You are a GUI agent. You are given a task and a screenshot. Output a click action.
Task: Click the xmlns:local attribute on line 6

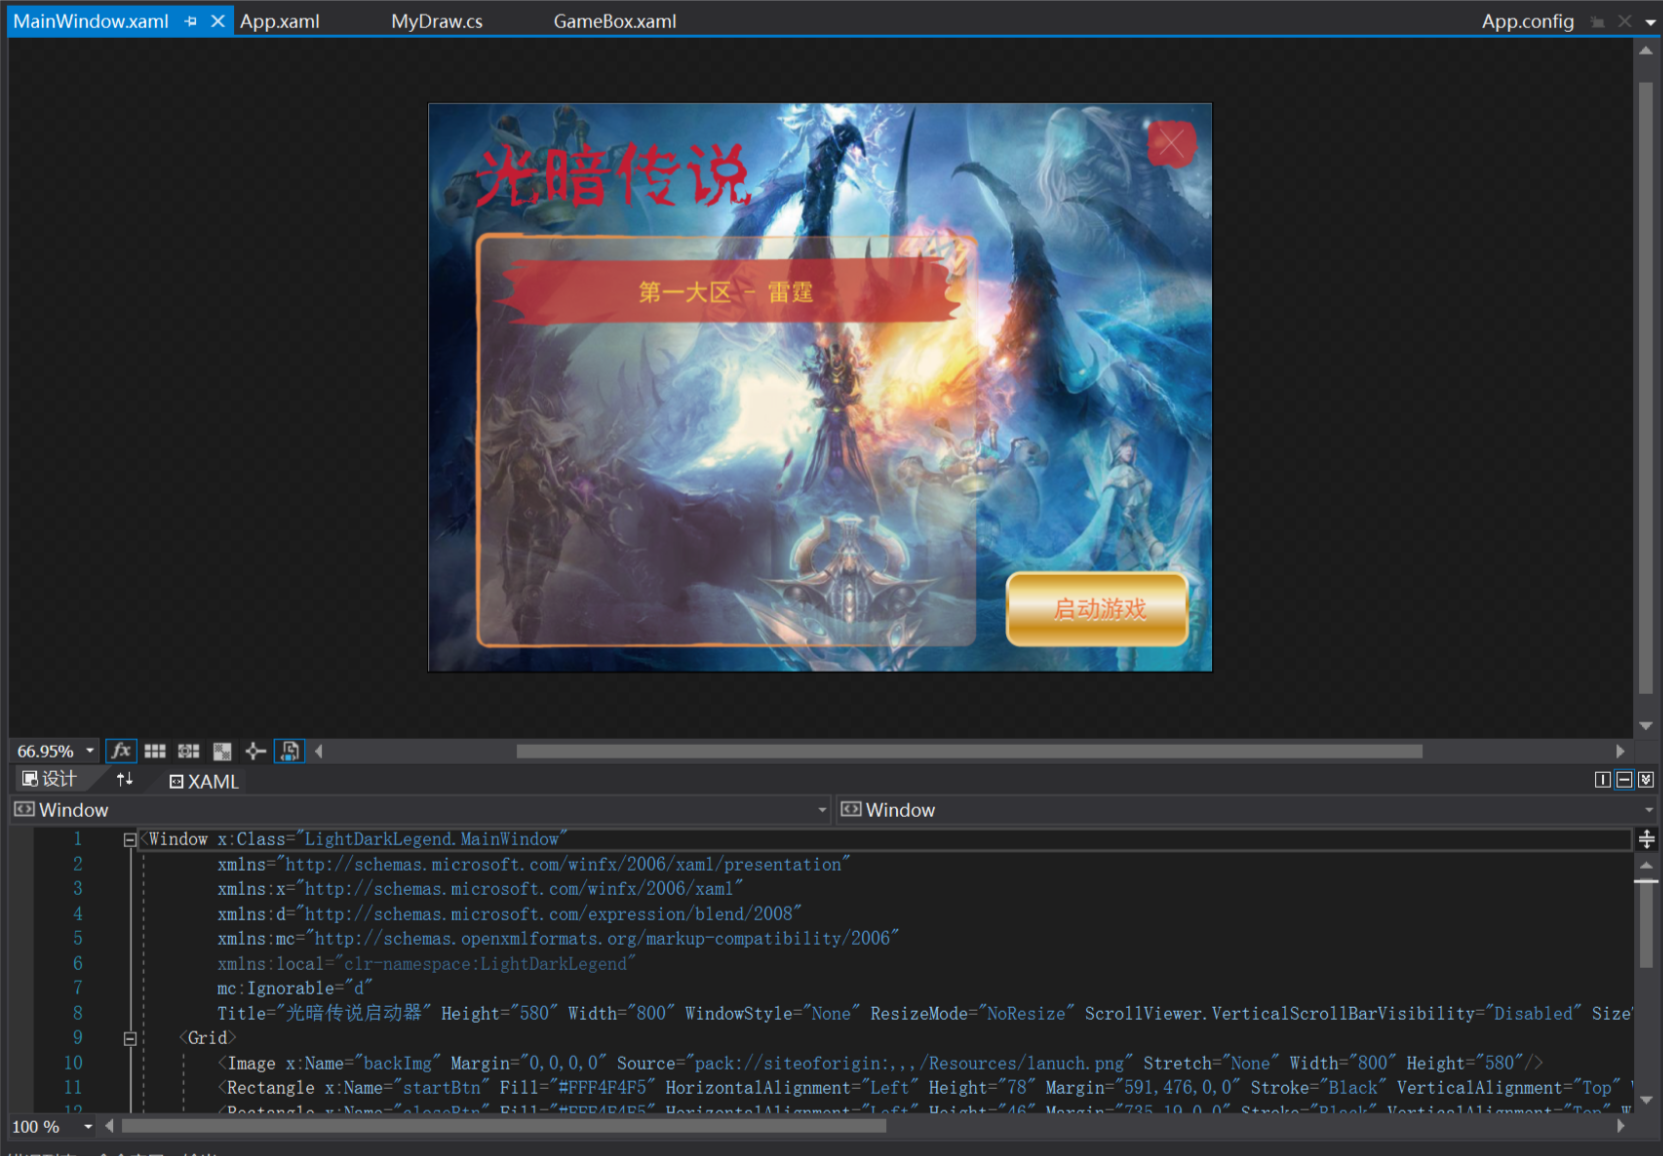(427, 964)
